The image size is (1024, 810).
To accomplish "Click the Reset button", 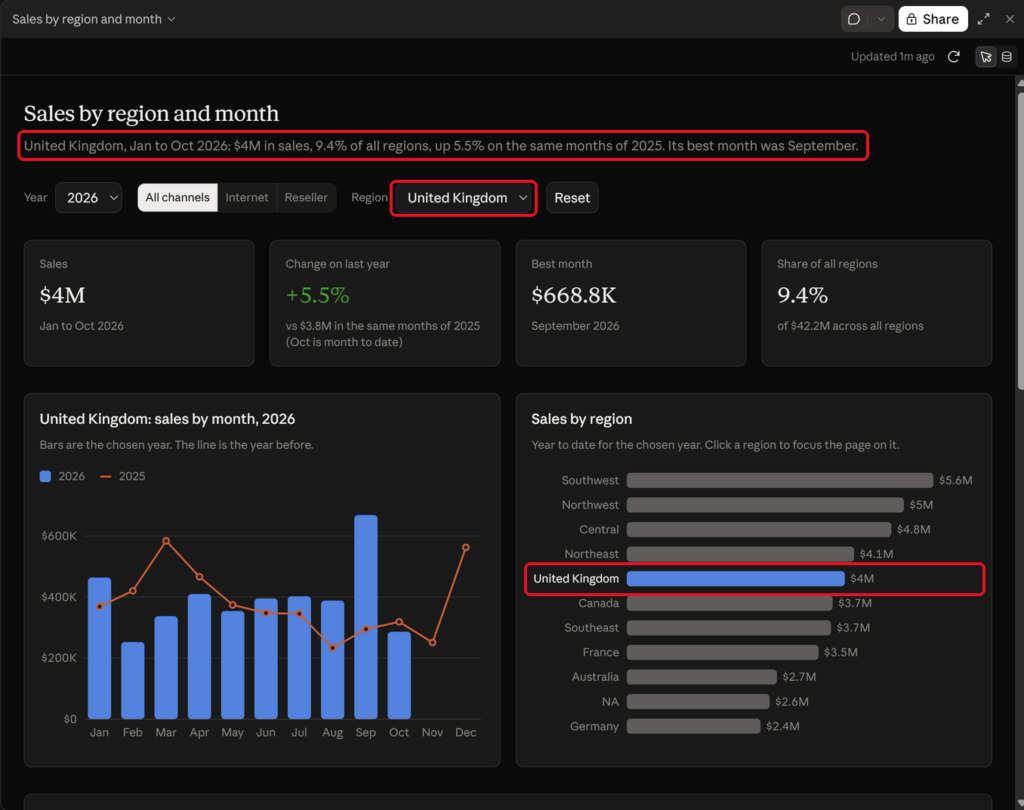I will click(572, 198).
